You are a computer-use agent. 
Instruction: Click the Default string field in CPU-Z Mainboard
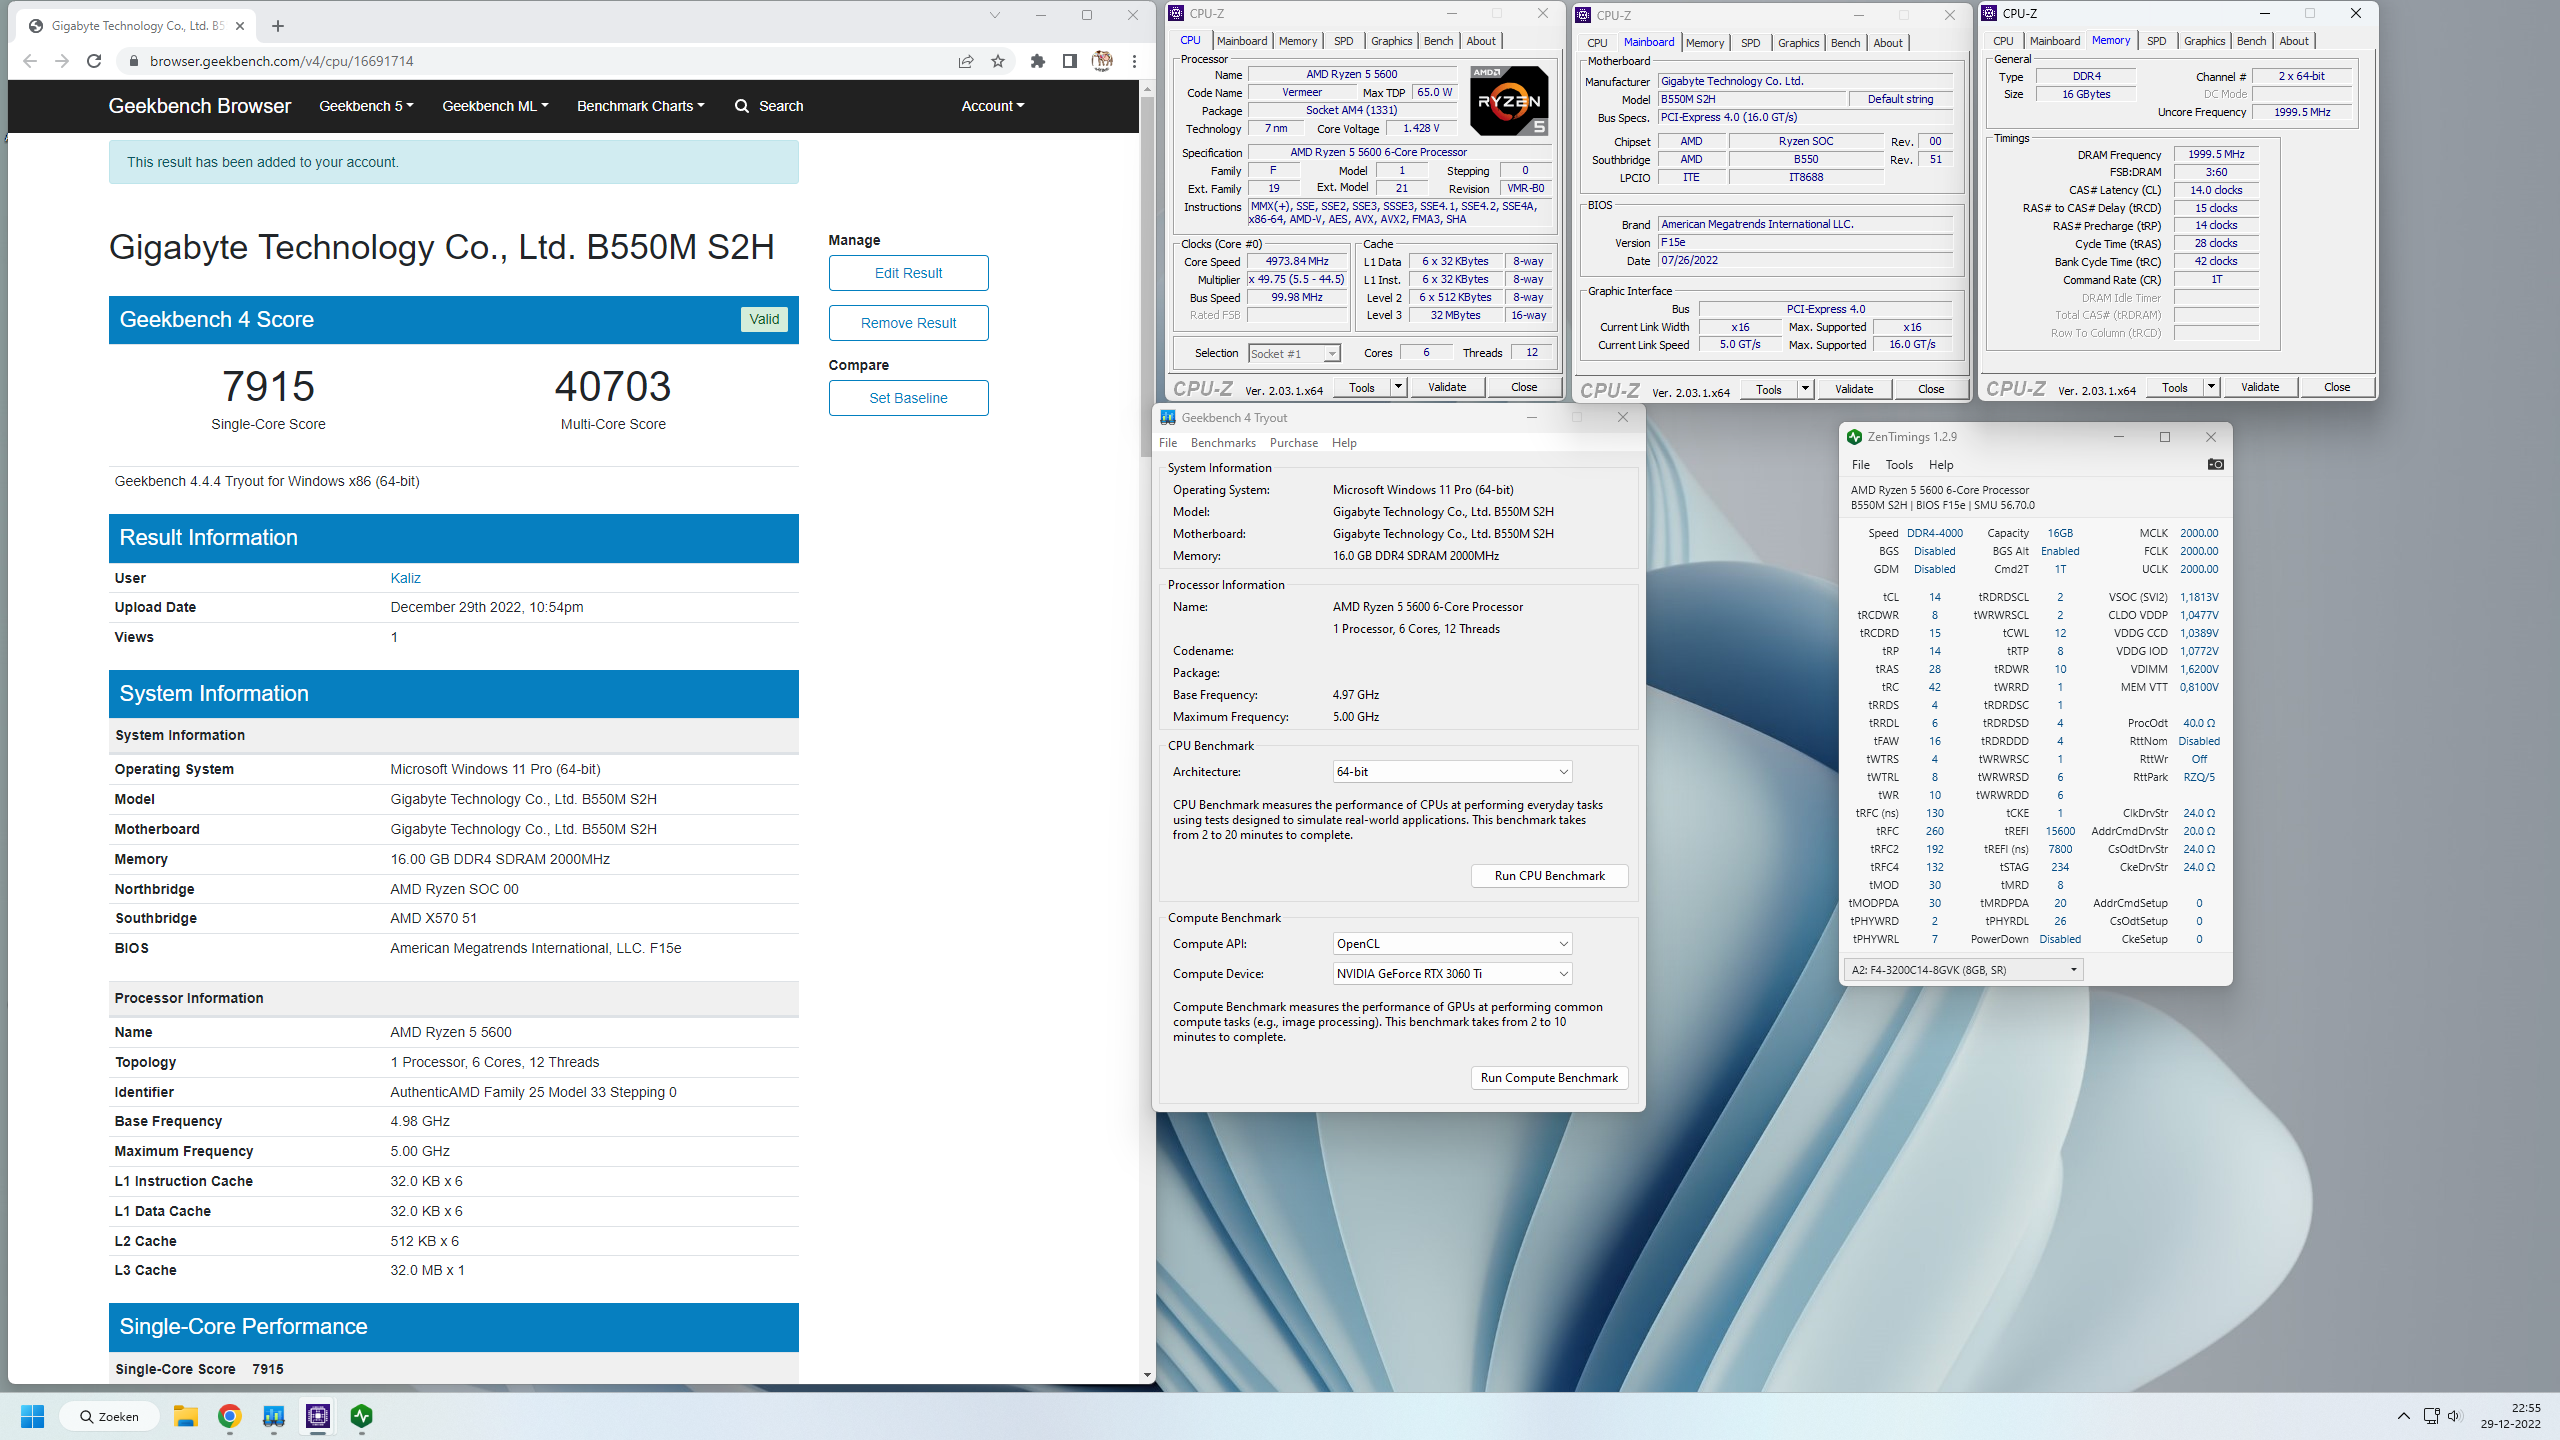pos(1900,99)
